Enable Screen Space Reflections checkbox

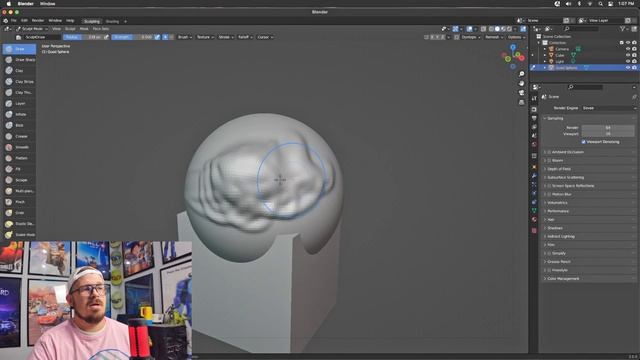coord(549,186)
